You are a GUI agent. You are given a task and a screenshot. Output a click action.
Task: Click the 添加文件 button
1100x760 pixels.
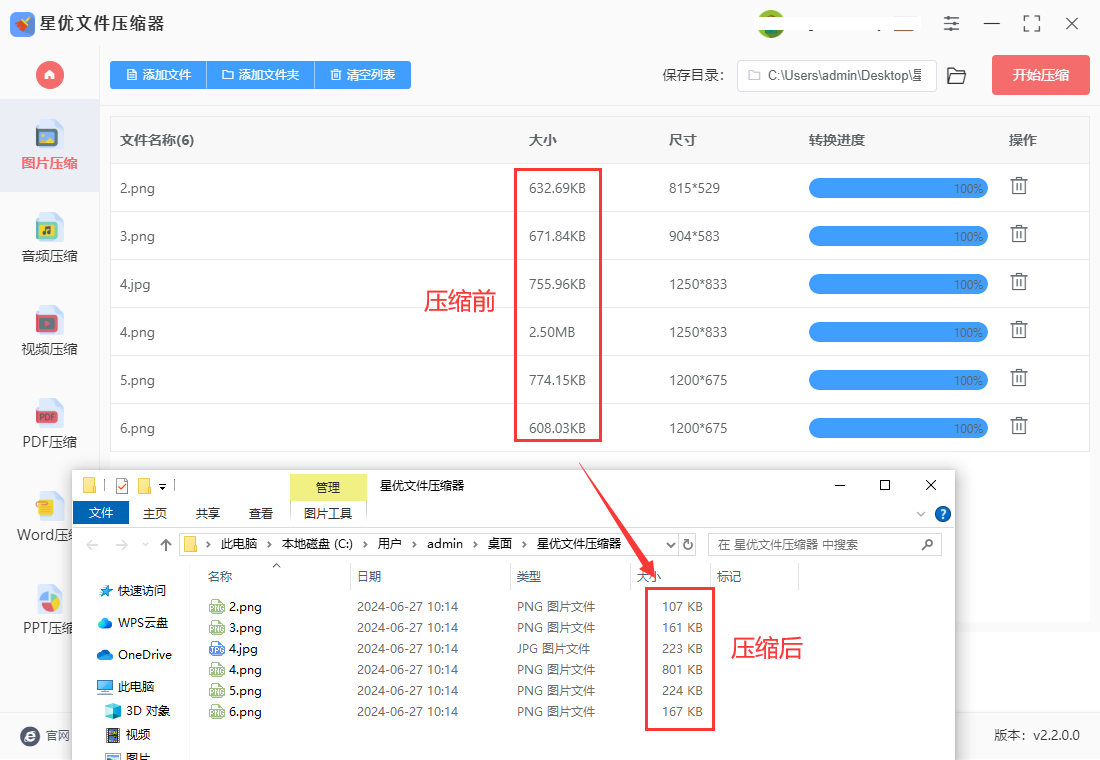click(x=158, y=75)
